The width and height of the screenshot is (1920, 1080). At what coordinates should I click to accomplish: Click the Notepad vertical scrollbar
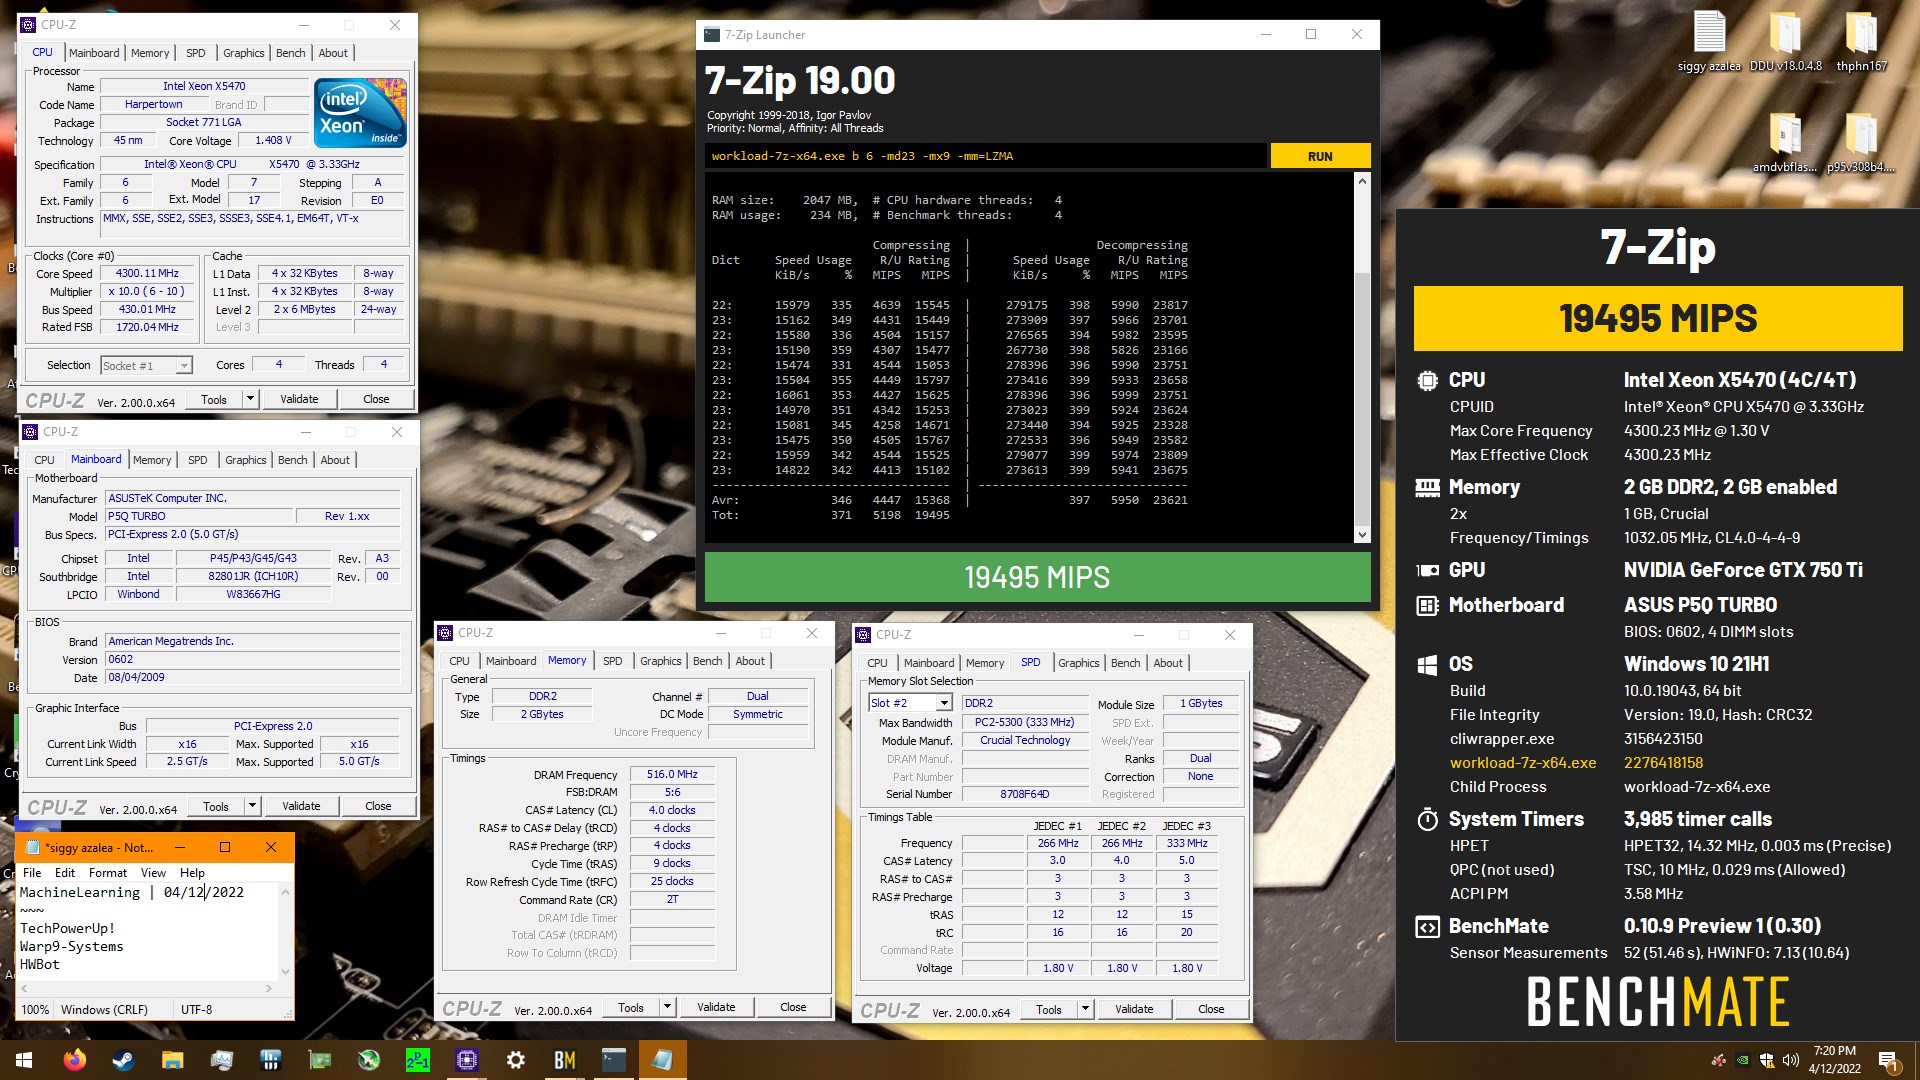point(285,931)
